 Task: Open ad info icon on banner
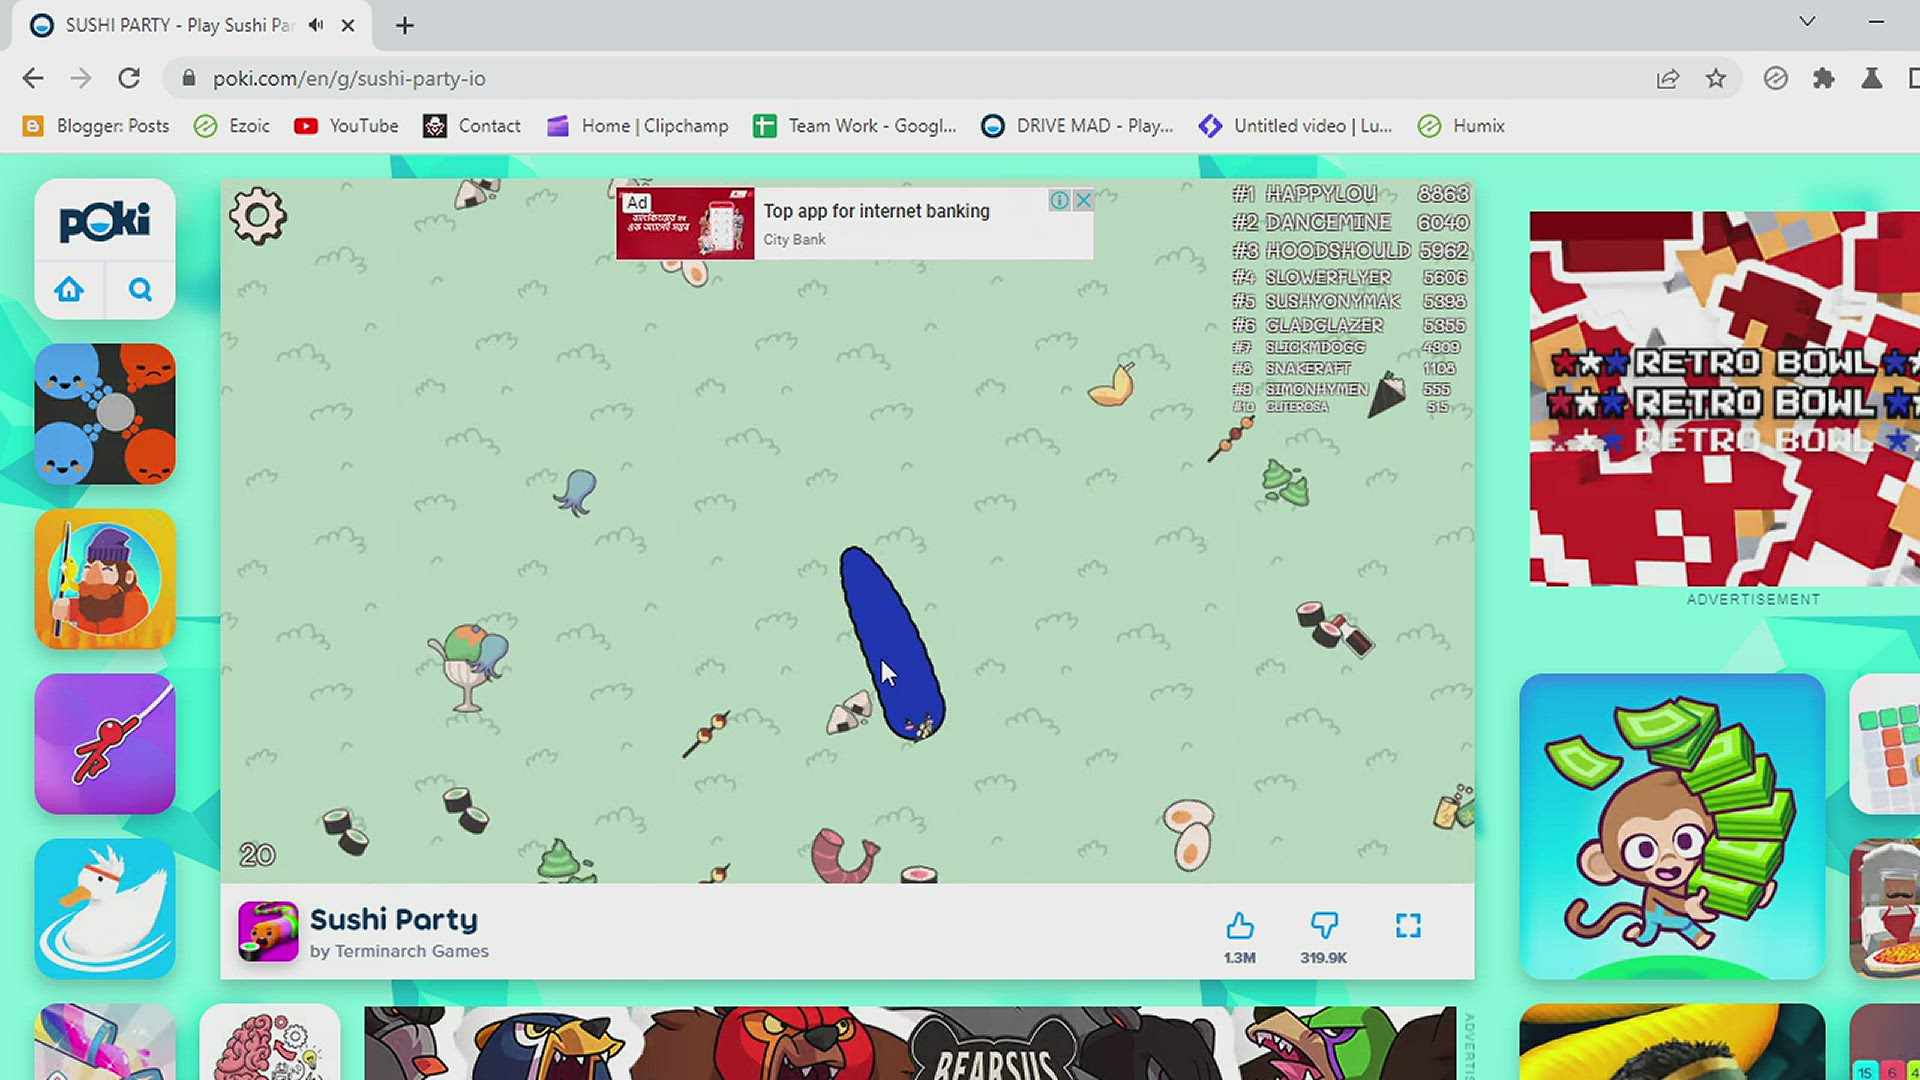[1059, 200]
